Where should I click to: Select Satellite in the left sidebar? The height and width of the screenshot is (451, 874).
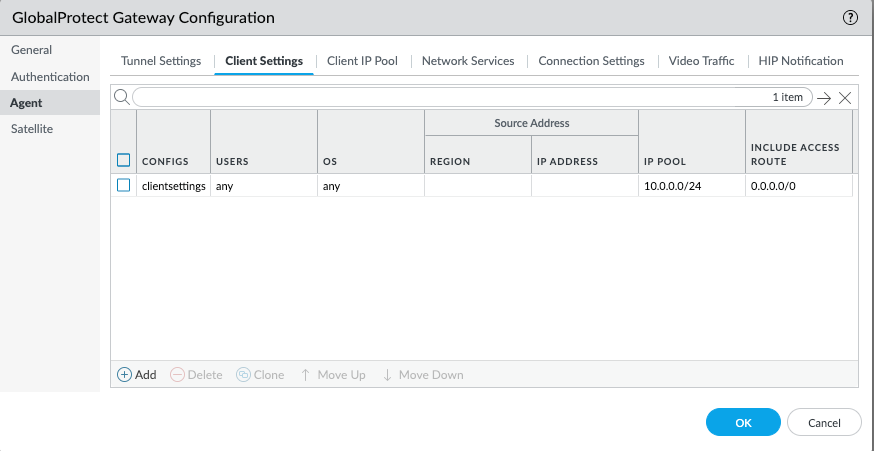[32, 129]
